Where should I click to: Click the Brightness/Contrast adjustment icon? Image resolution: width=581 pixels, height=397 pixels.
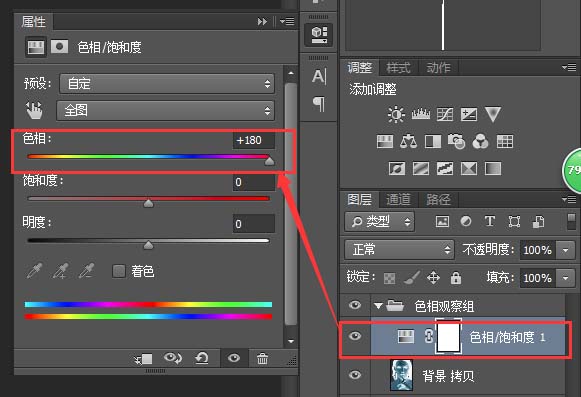click(396, 114)
